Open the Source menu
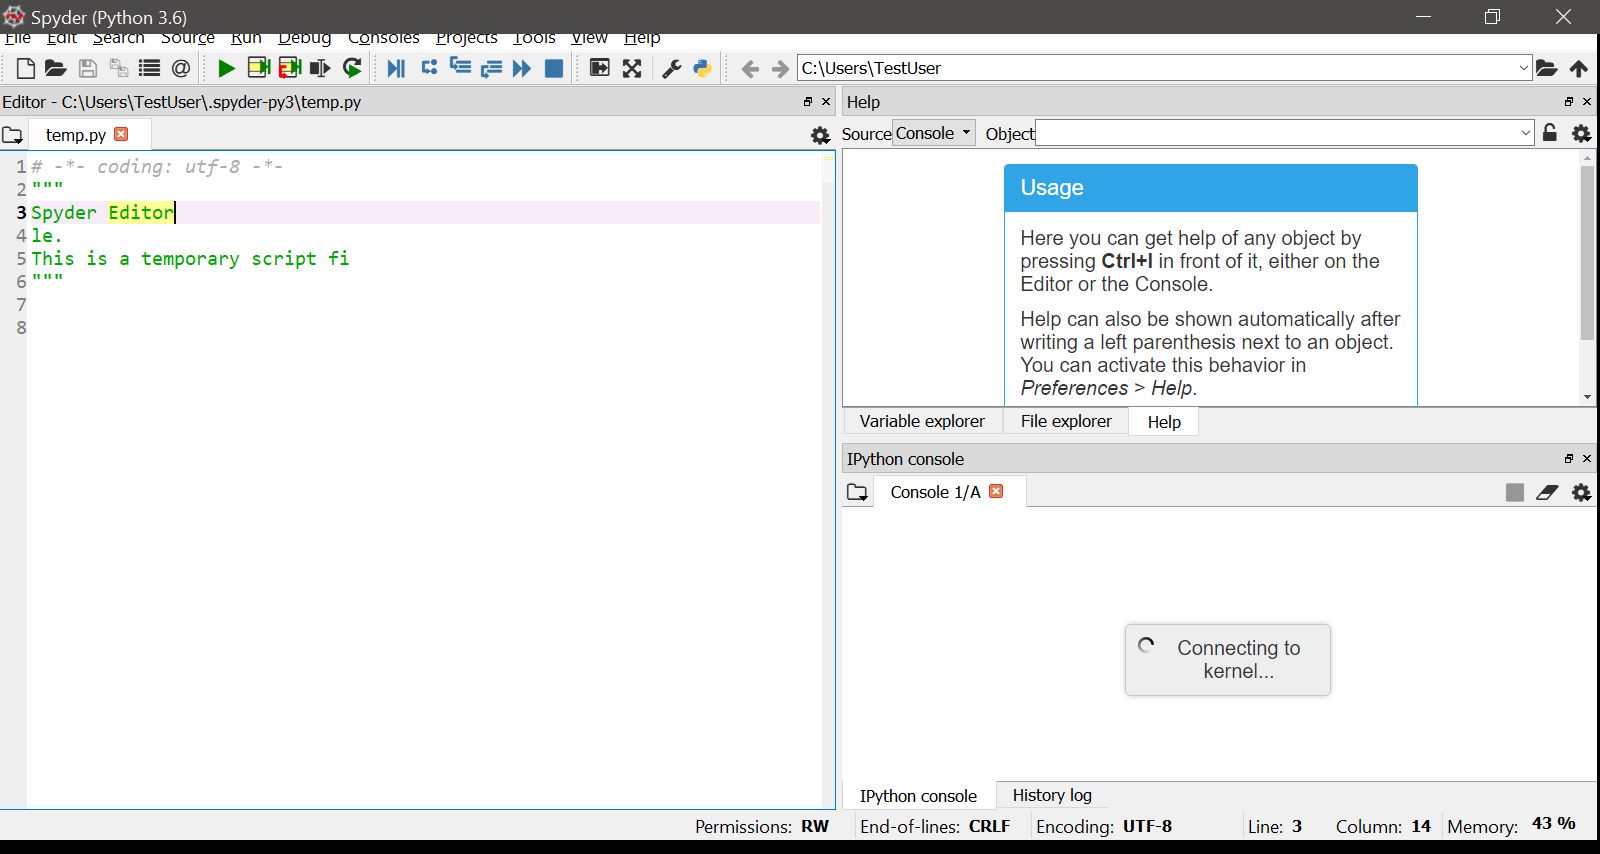This screenshot has width=1600, height=854. [x=188, y=38]
